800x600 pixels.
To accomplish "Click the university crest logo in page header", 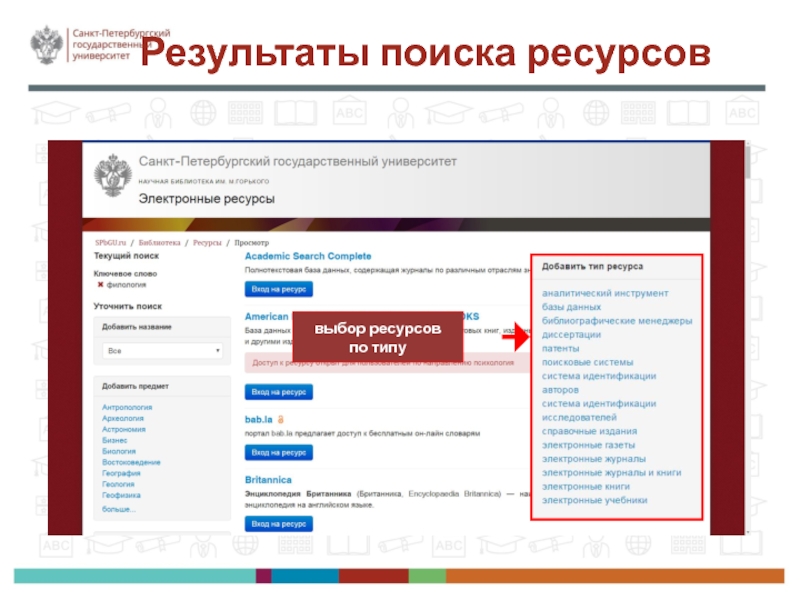I will (113, 175).
